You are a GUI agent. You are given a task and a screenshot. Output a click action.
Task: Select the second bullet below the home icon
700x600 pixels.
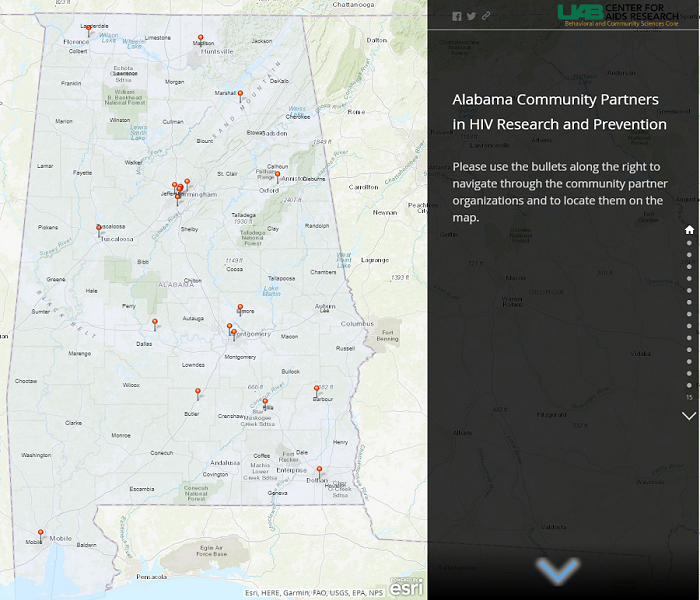point(689,255)
